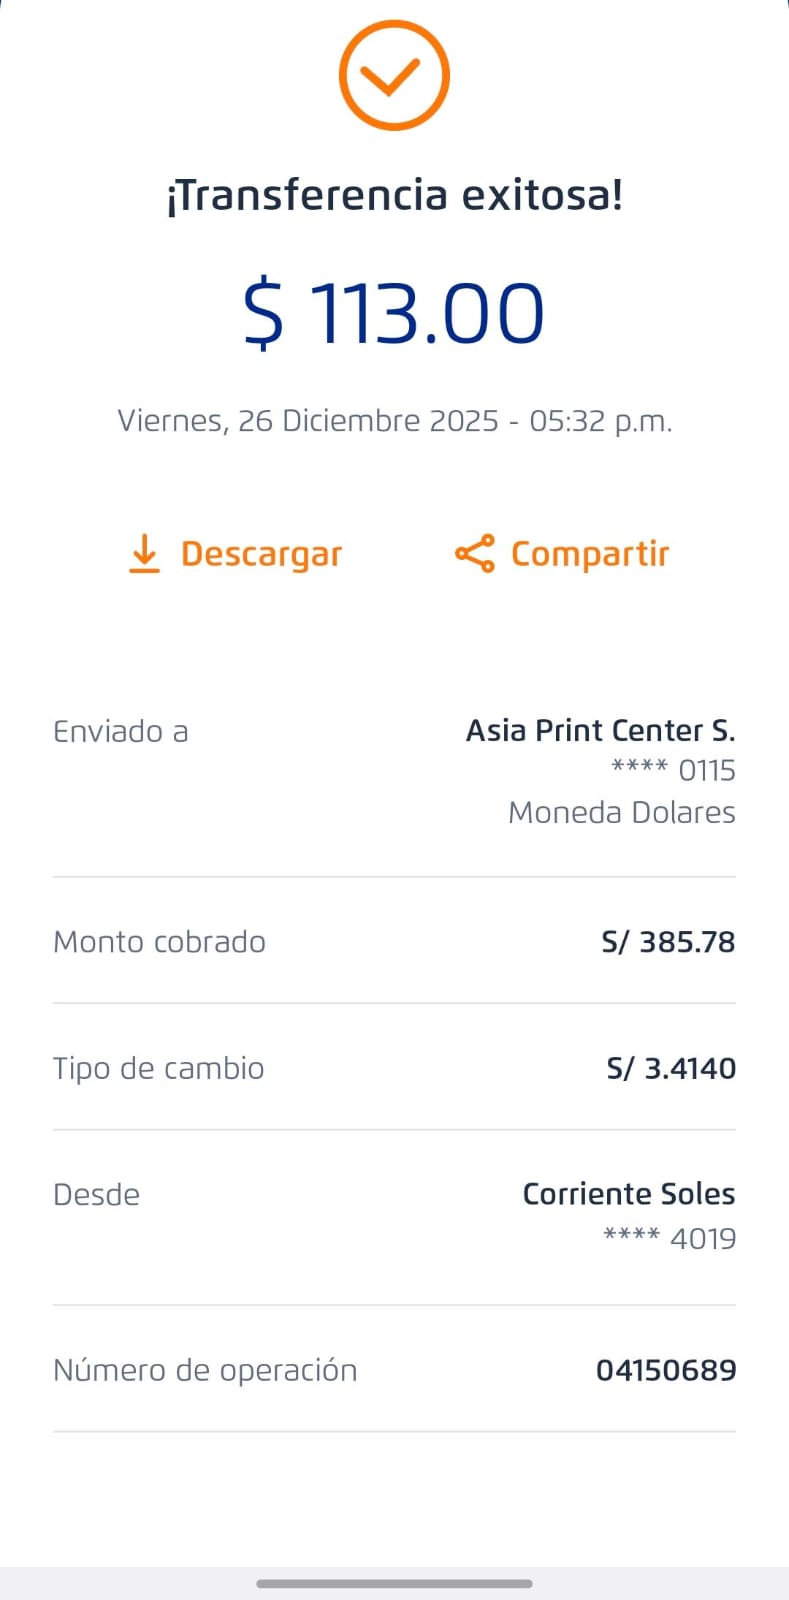
Task: Click the orange success checkmark icon
Action: [394, 75]
